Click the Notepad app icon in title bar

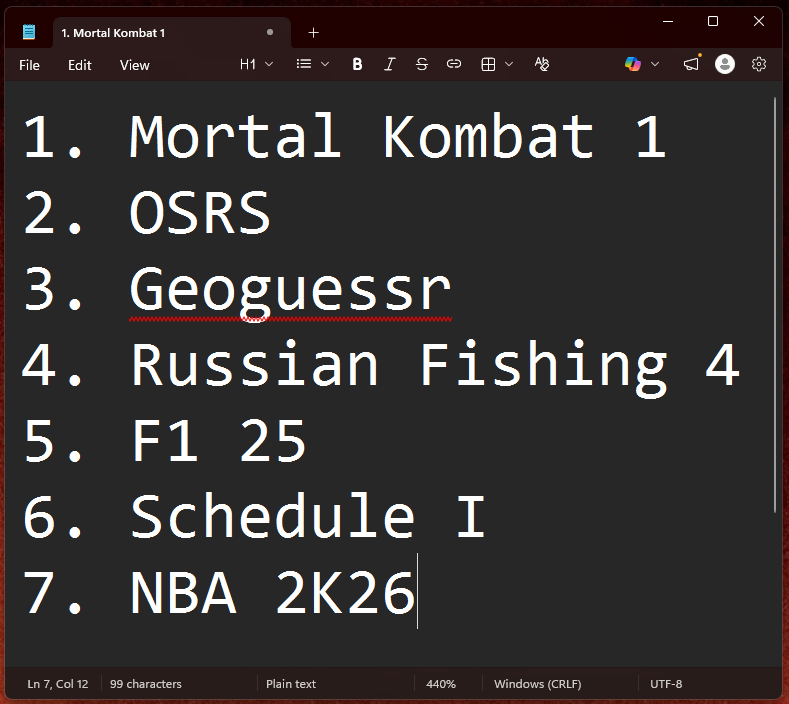click(x=29, y=32)
